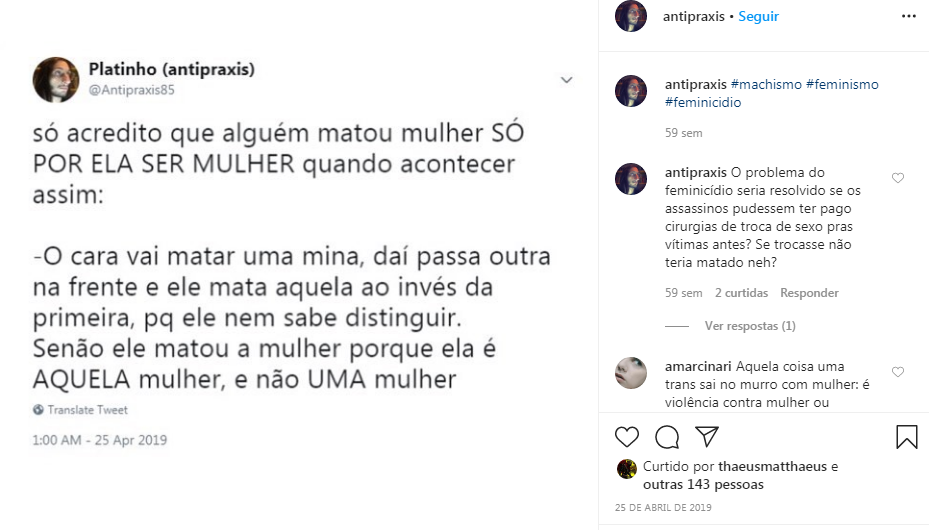Open amarcinari's profile avatar
This screenshot has width=929, height=530.
point(631,373)
